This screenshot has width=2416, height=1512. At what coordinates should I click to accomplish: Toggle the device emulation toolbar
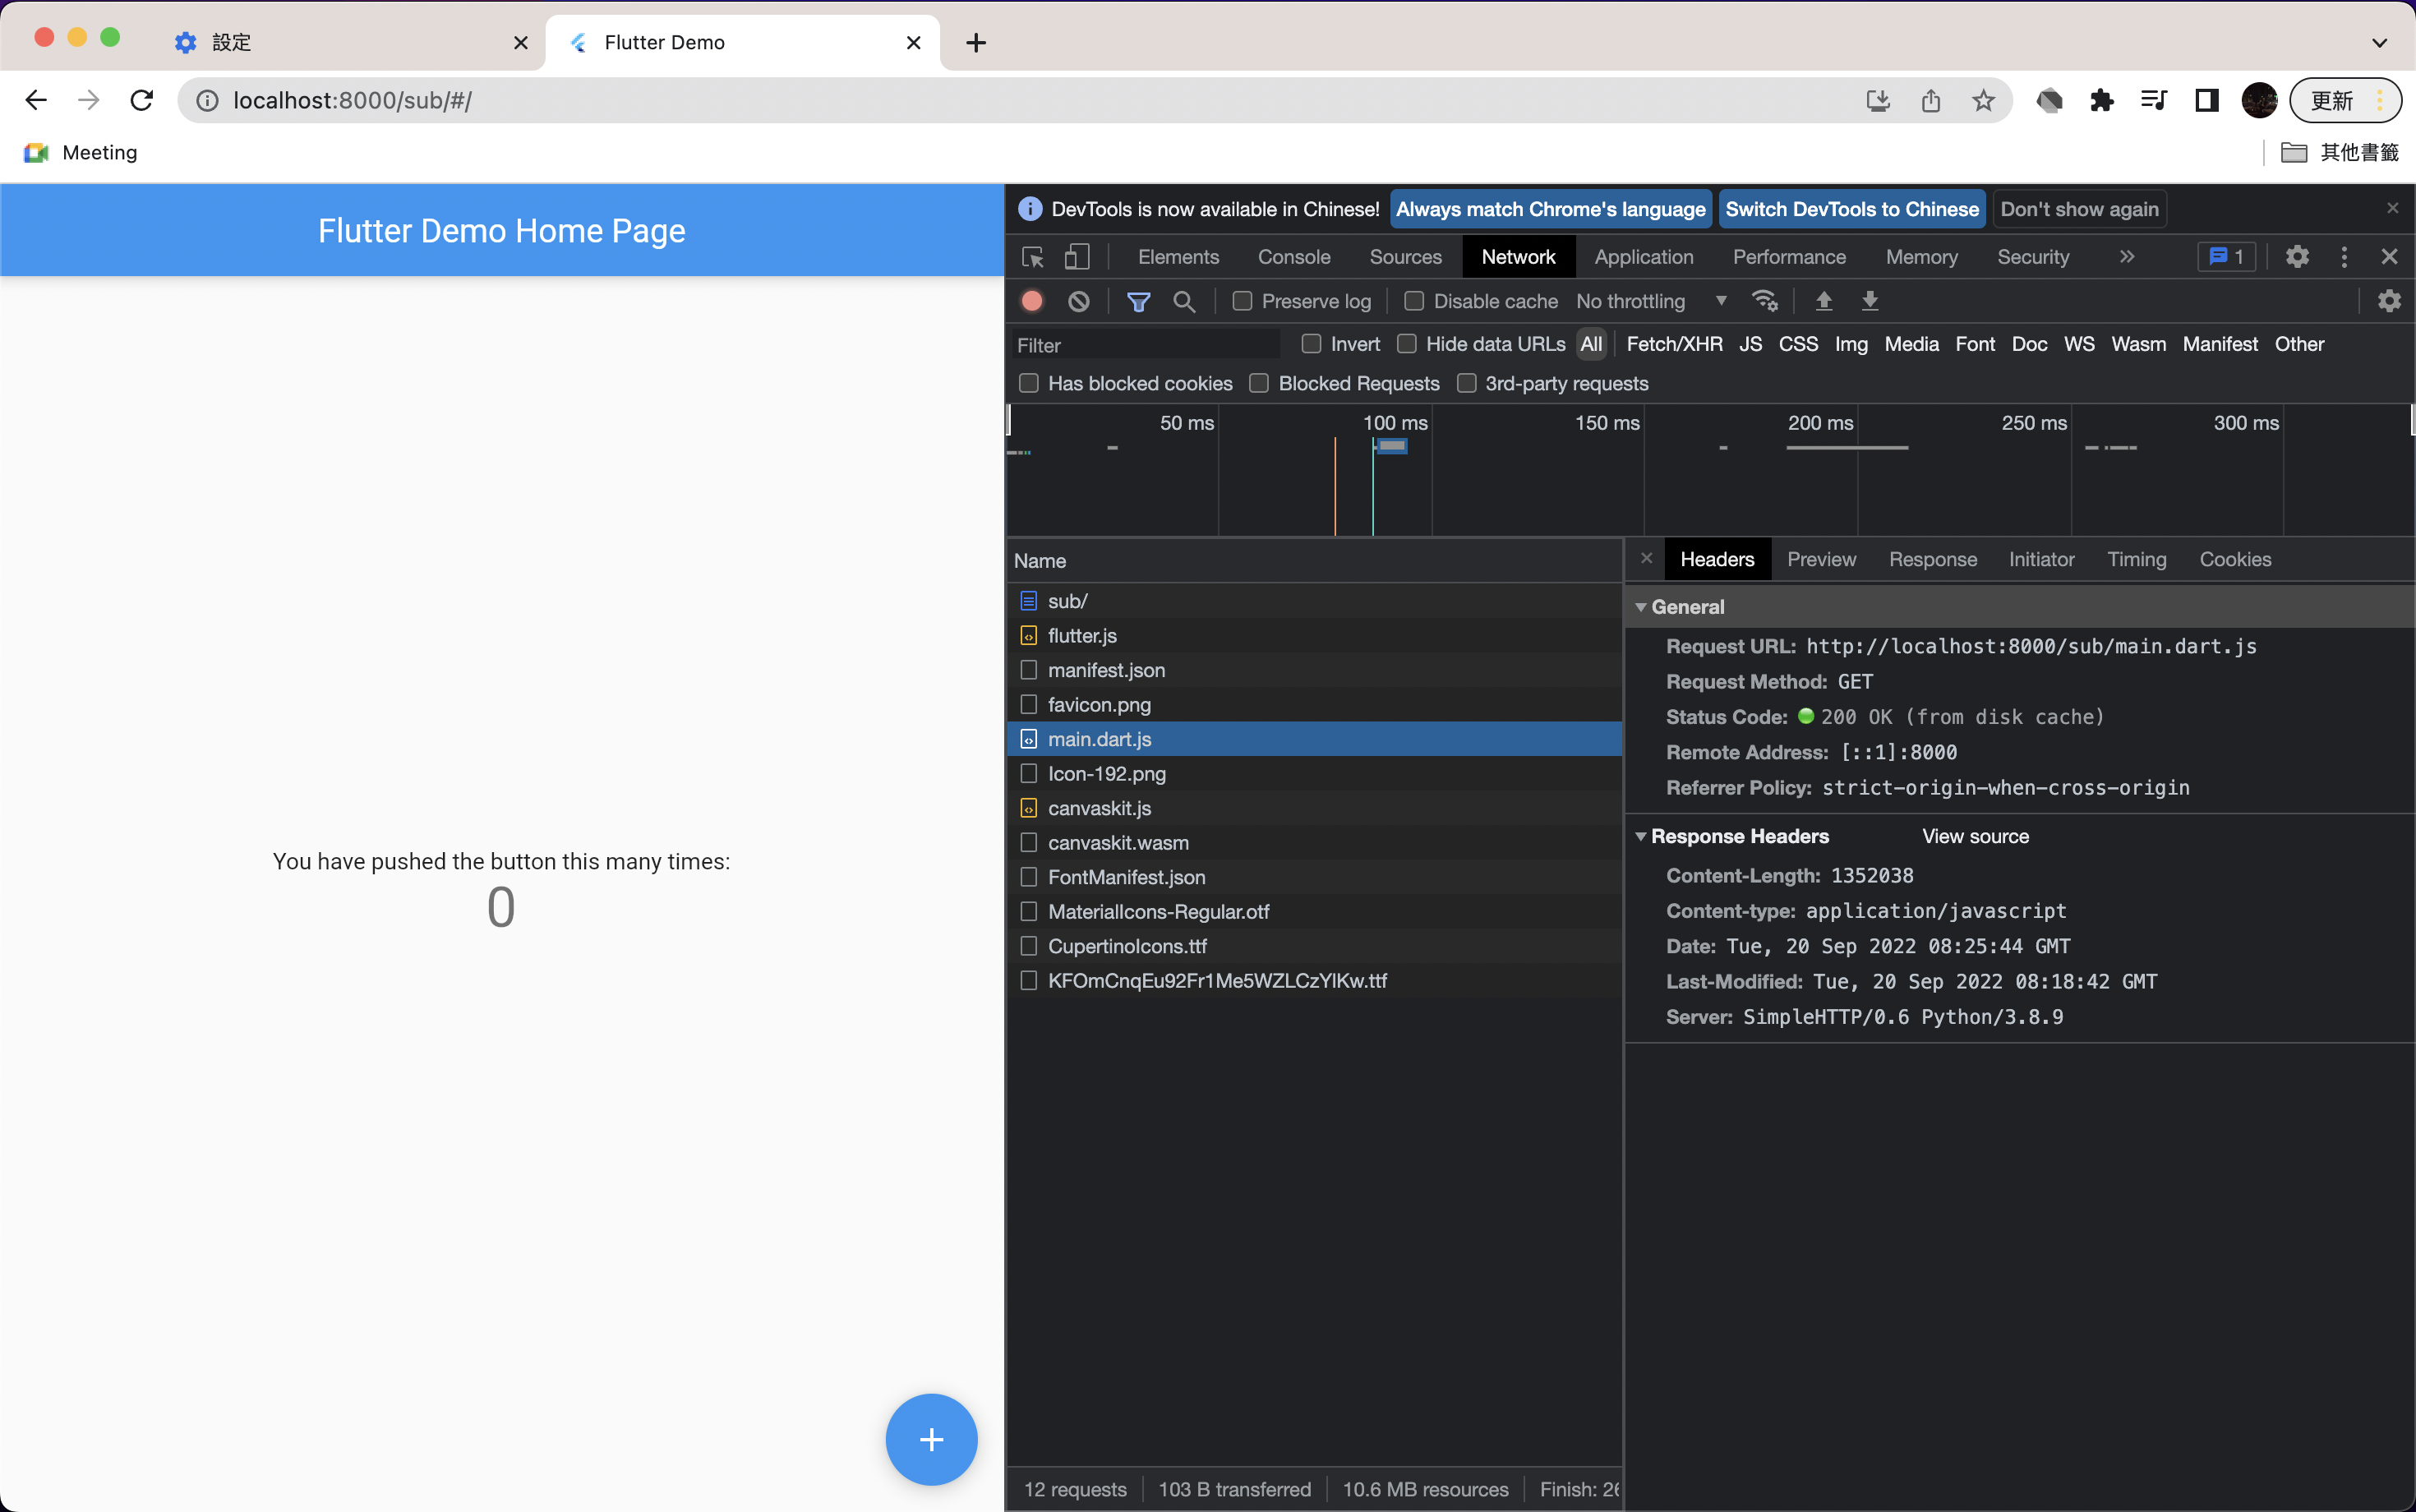pyautogui.click(x=1076, y=256)
